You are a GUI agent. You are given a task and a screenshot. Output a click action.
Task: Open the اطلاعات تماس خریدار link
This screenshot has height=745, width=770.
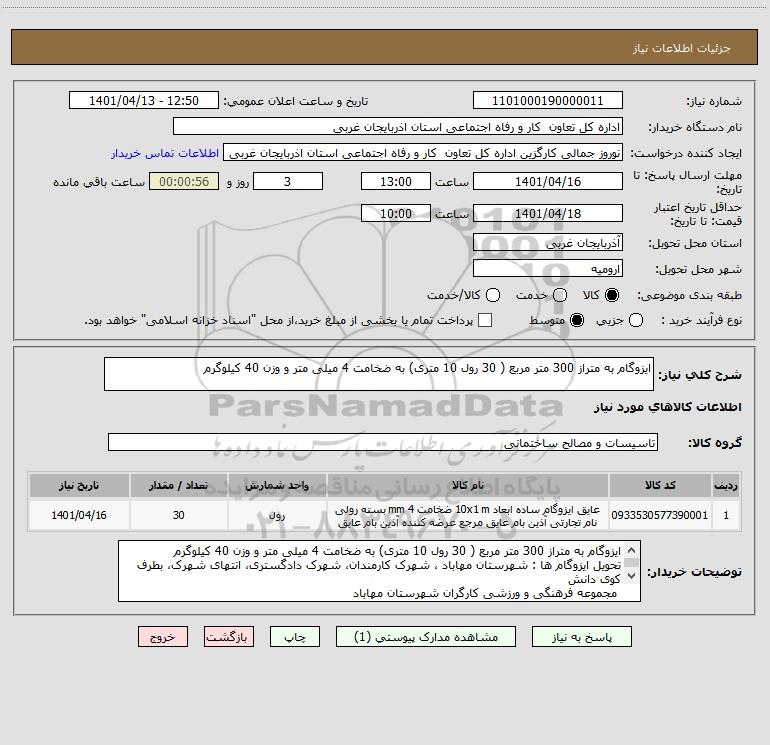165,153
